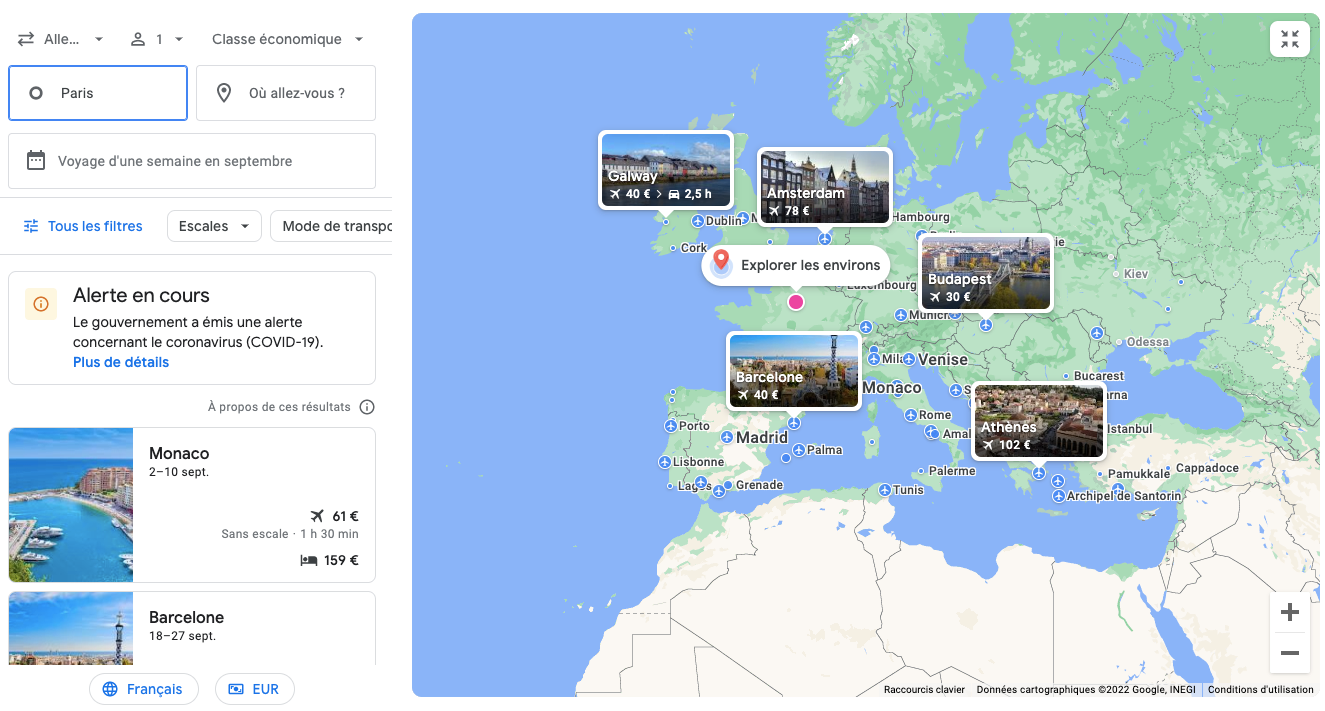Open Tous les filtres
Screen dimensions: 1325x711
point(83,226)
